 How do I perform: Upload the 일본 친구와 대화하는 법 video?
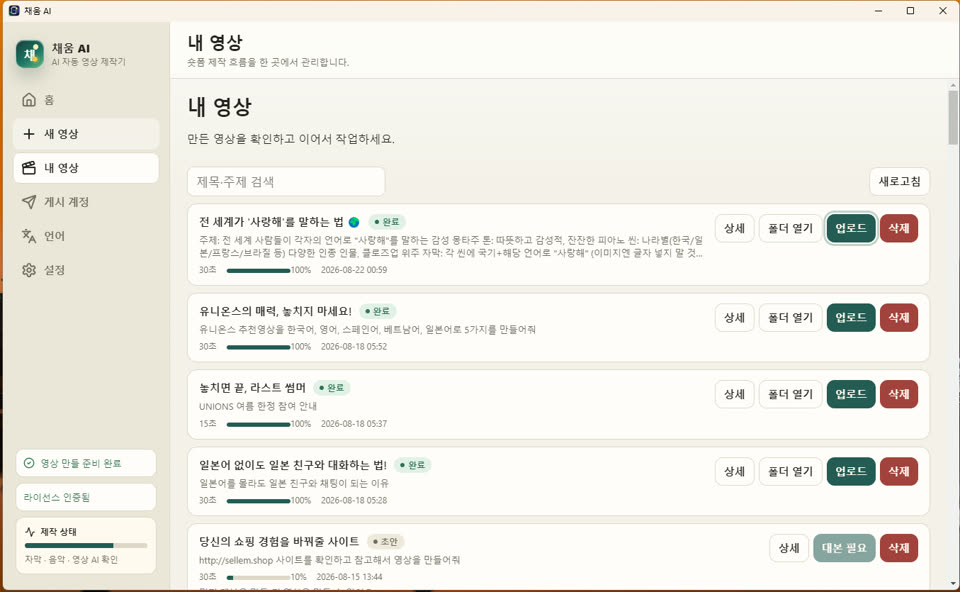851,471
